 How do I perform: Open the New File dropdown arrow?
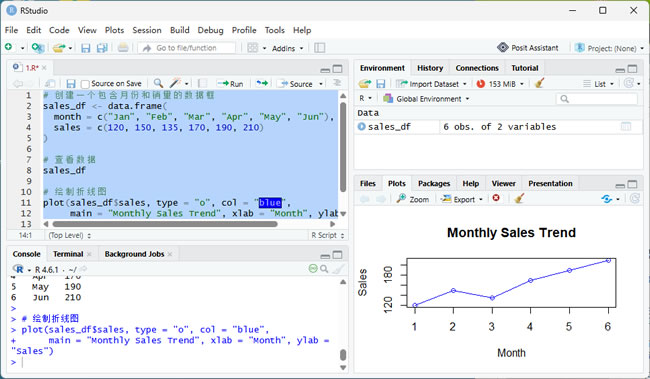pyautogui.click(x=22, y=48)
